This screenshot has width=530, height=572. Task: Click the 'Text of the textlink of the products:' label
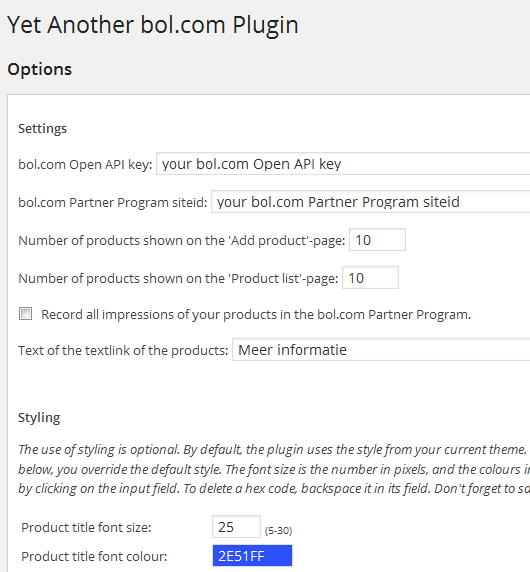123,351
